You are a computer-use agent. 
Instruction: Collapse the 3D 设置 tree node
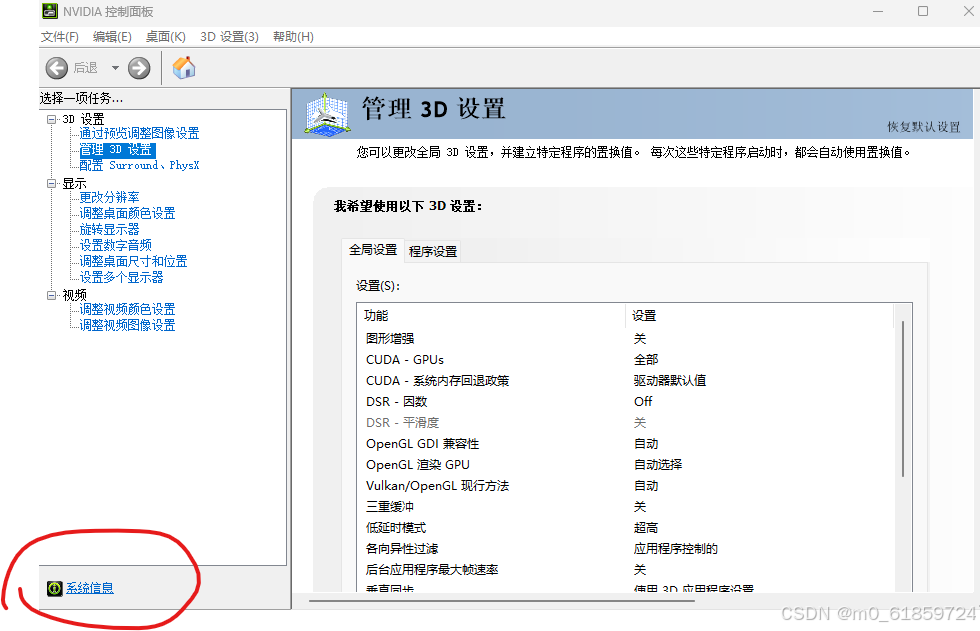[51, 119]
